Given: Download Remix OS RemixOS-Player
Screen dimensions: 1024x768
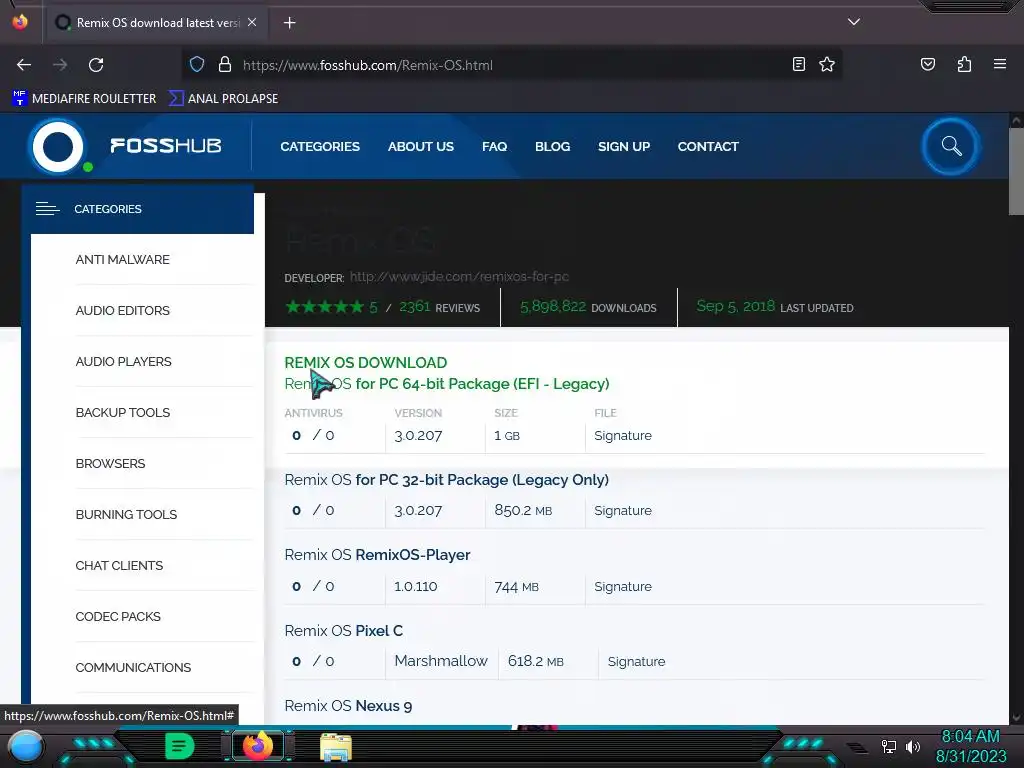Looking at the screenshot, I should [x=377, y=554].
